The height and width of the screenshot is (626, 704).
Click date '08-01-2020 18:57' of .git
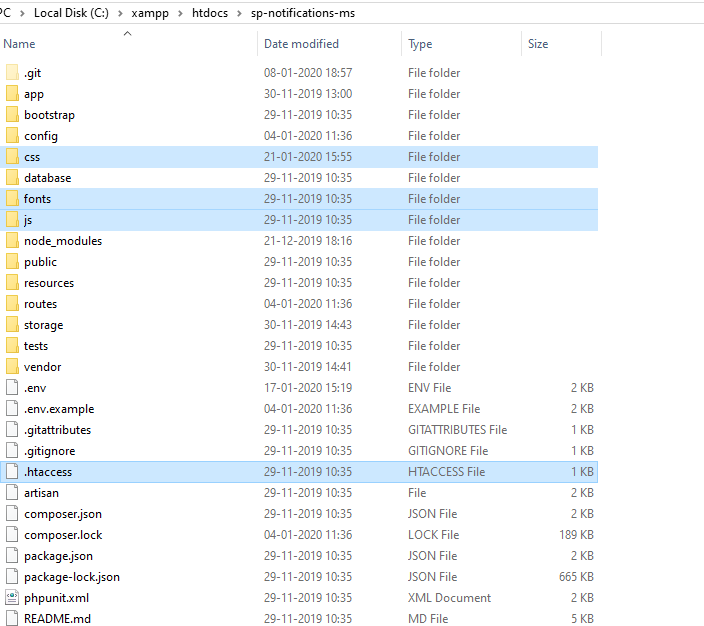(x=308, y=73)
